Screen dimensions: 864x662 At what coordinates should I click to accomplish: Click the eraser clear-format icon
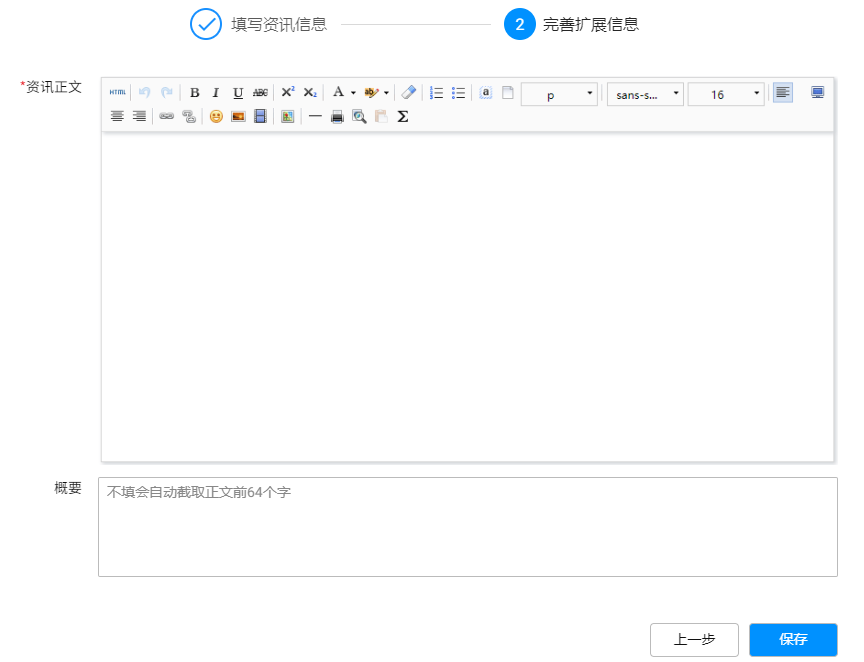coord(408,93)
